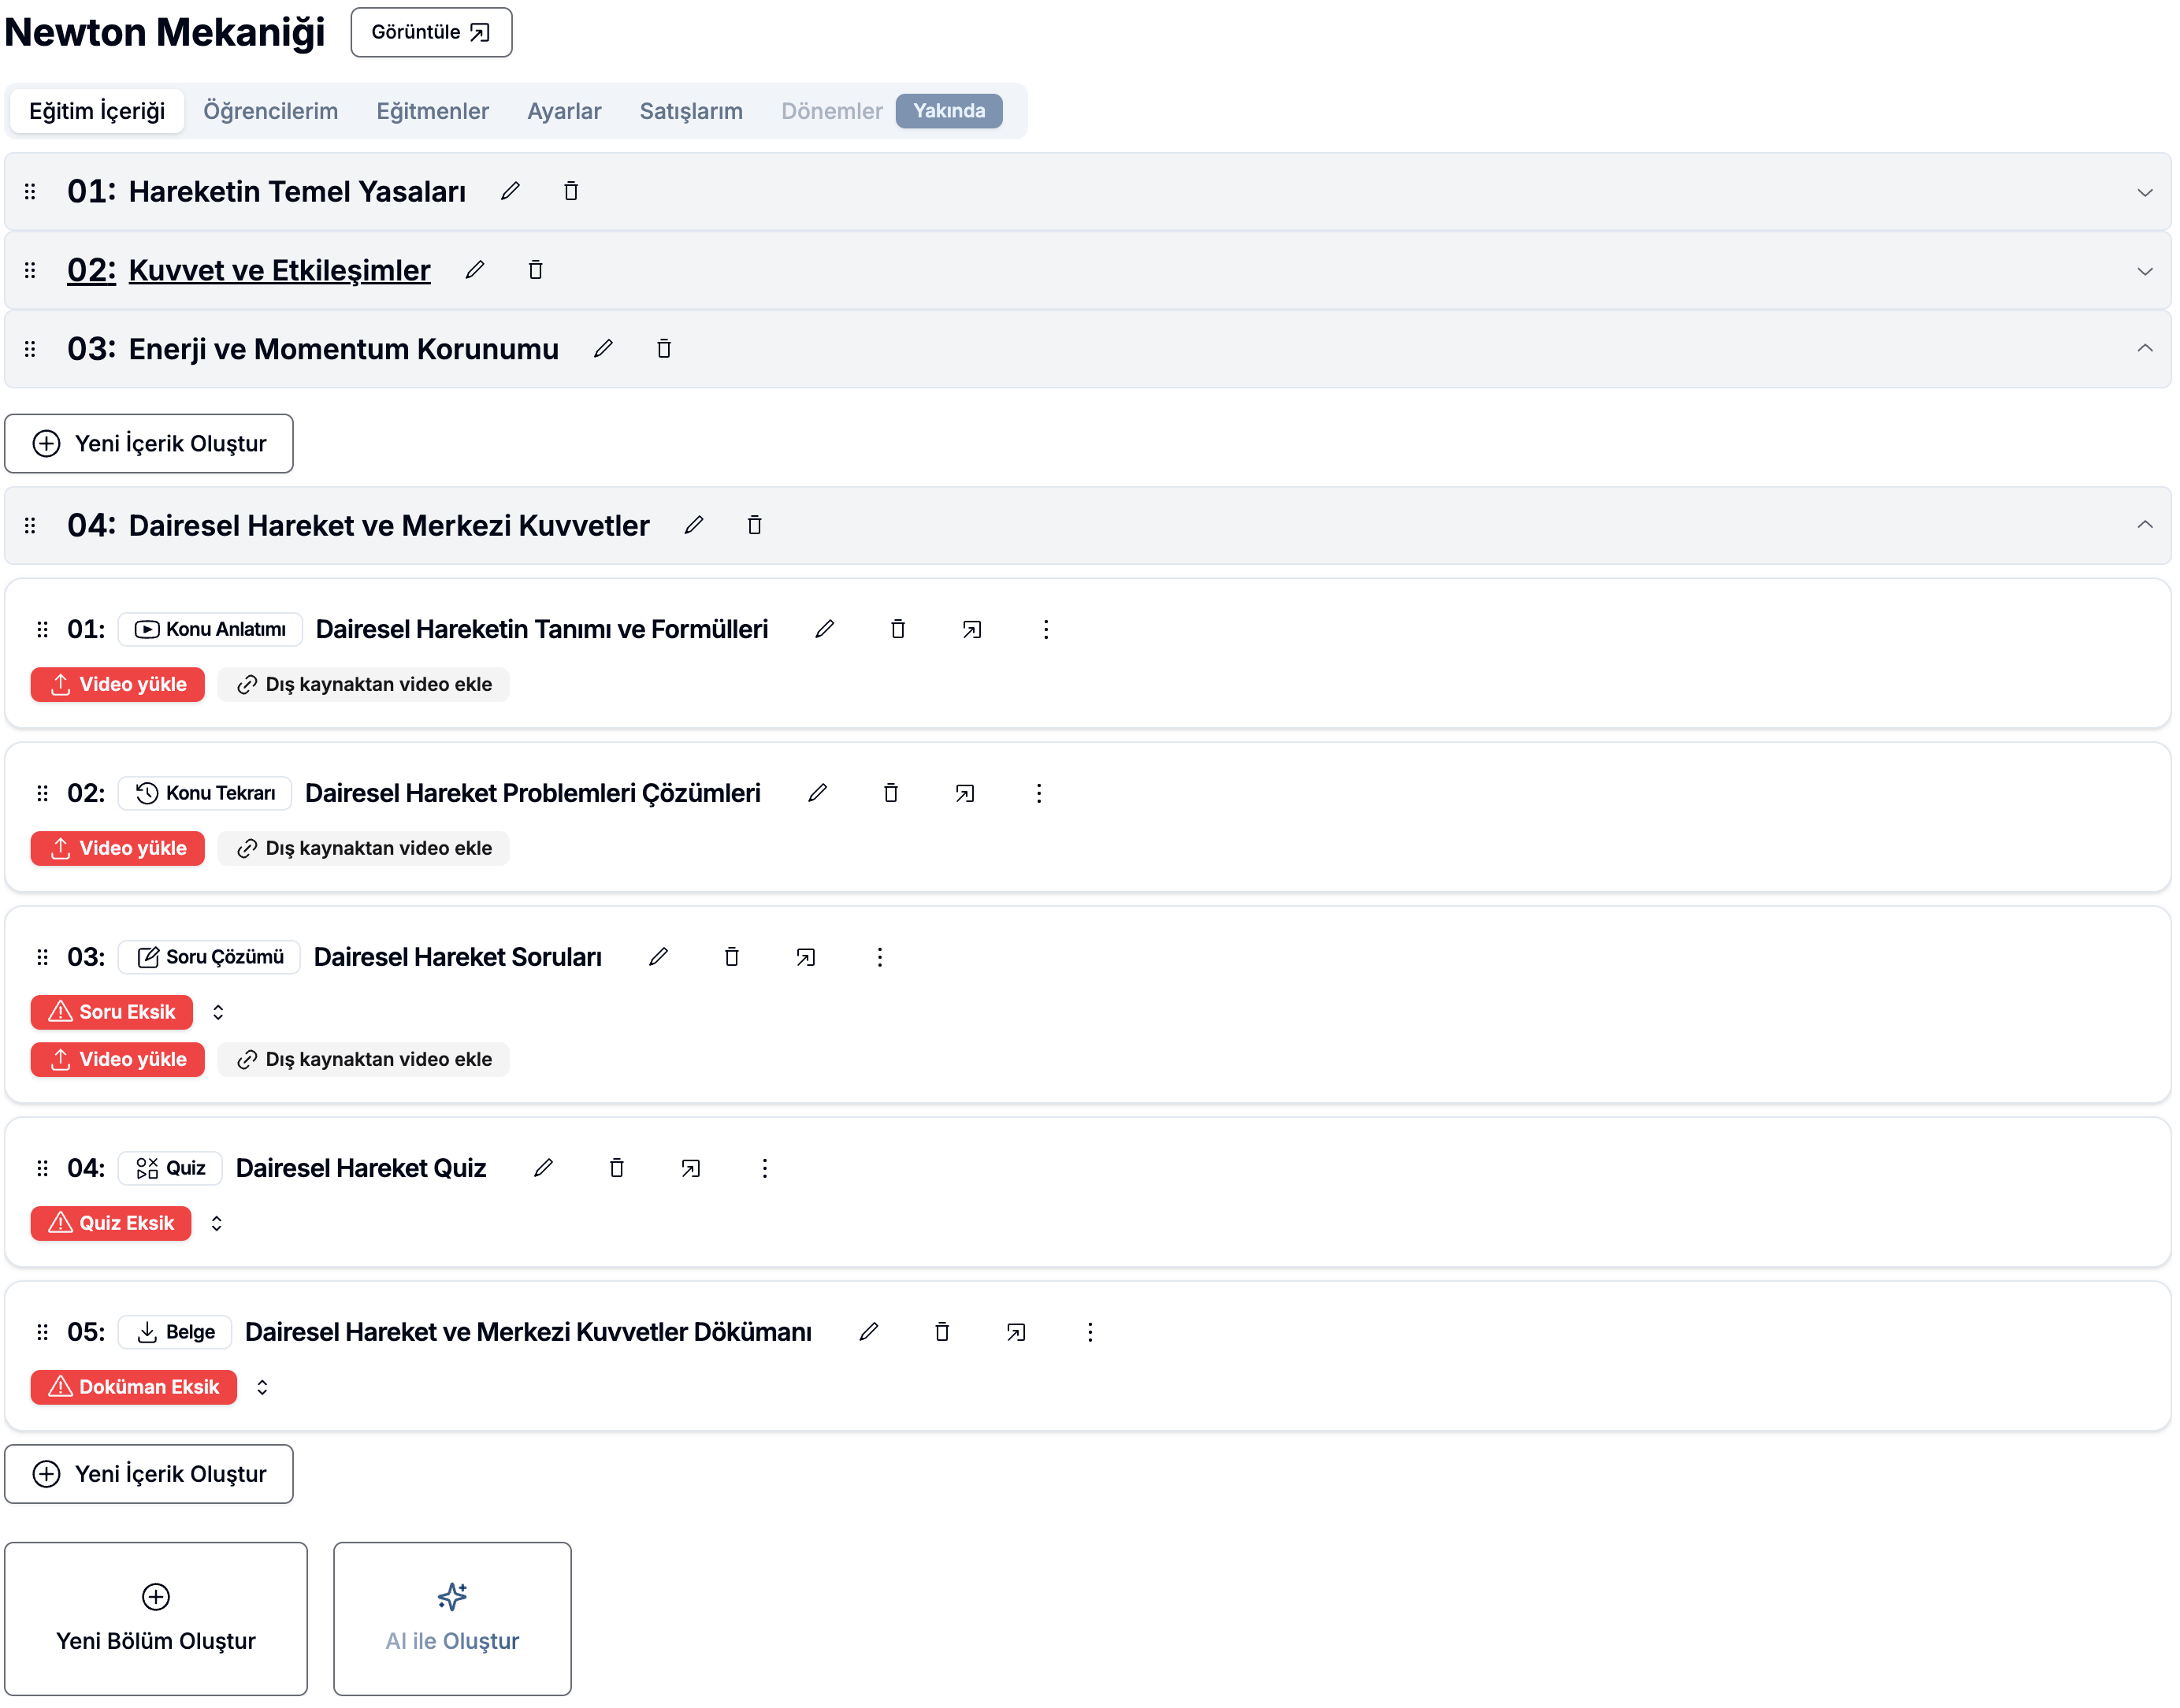Edit section Enerji ve Momentum Korunumu

point(603,349)
